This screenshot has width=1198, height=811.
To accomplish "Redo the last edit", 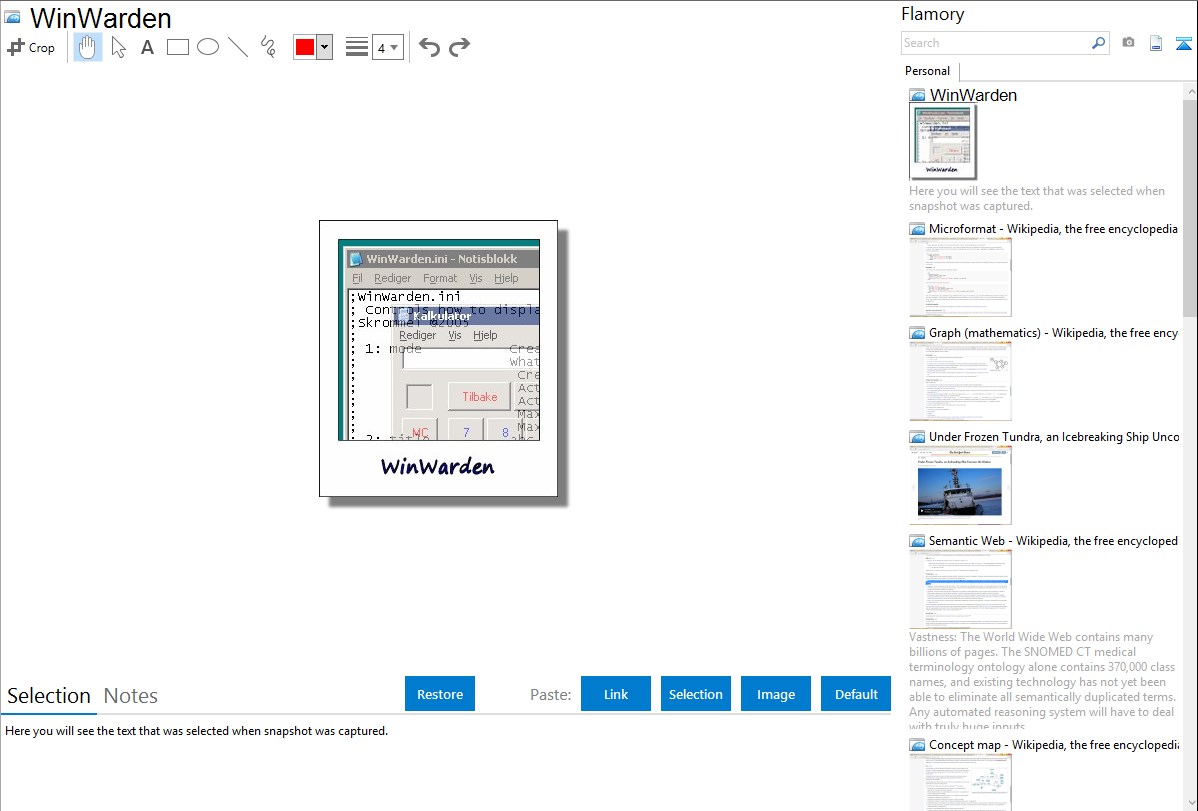I will (459, 47).
